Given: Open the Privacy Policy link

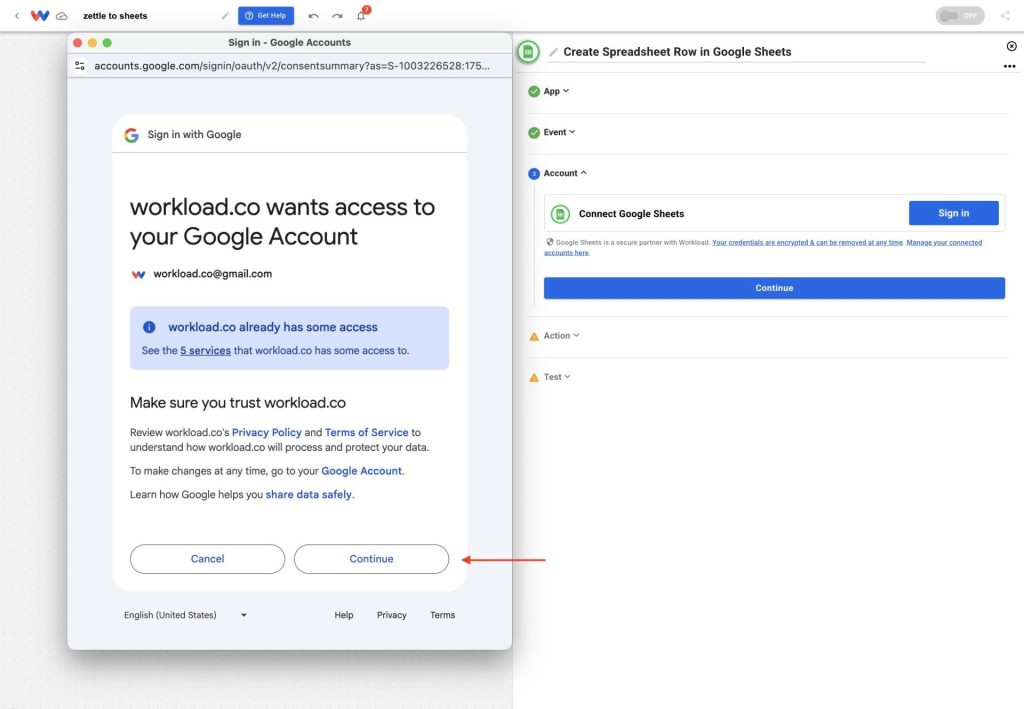Looking at the screenshot, I should pyautogui.click(x=266, y=432).
